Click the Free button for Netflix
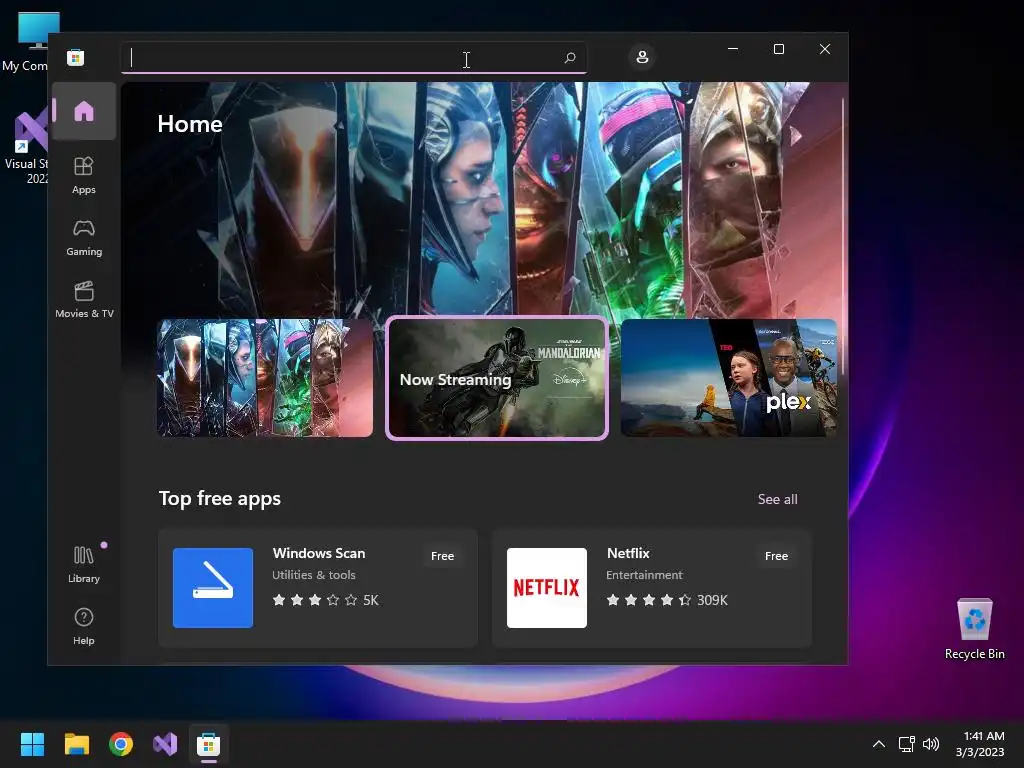This screenshot has height=768, width=1024. [x=776, y=556]
